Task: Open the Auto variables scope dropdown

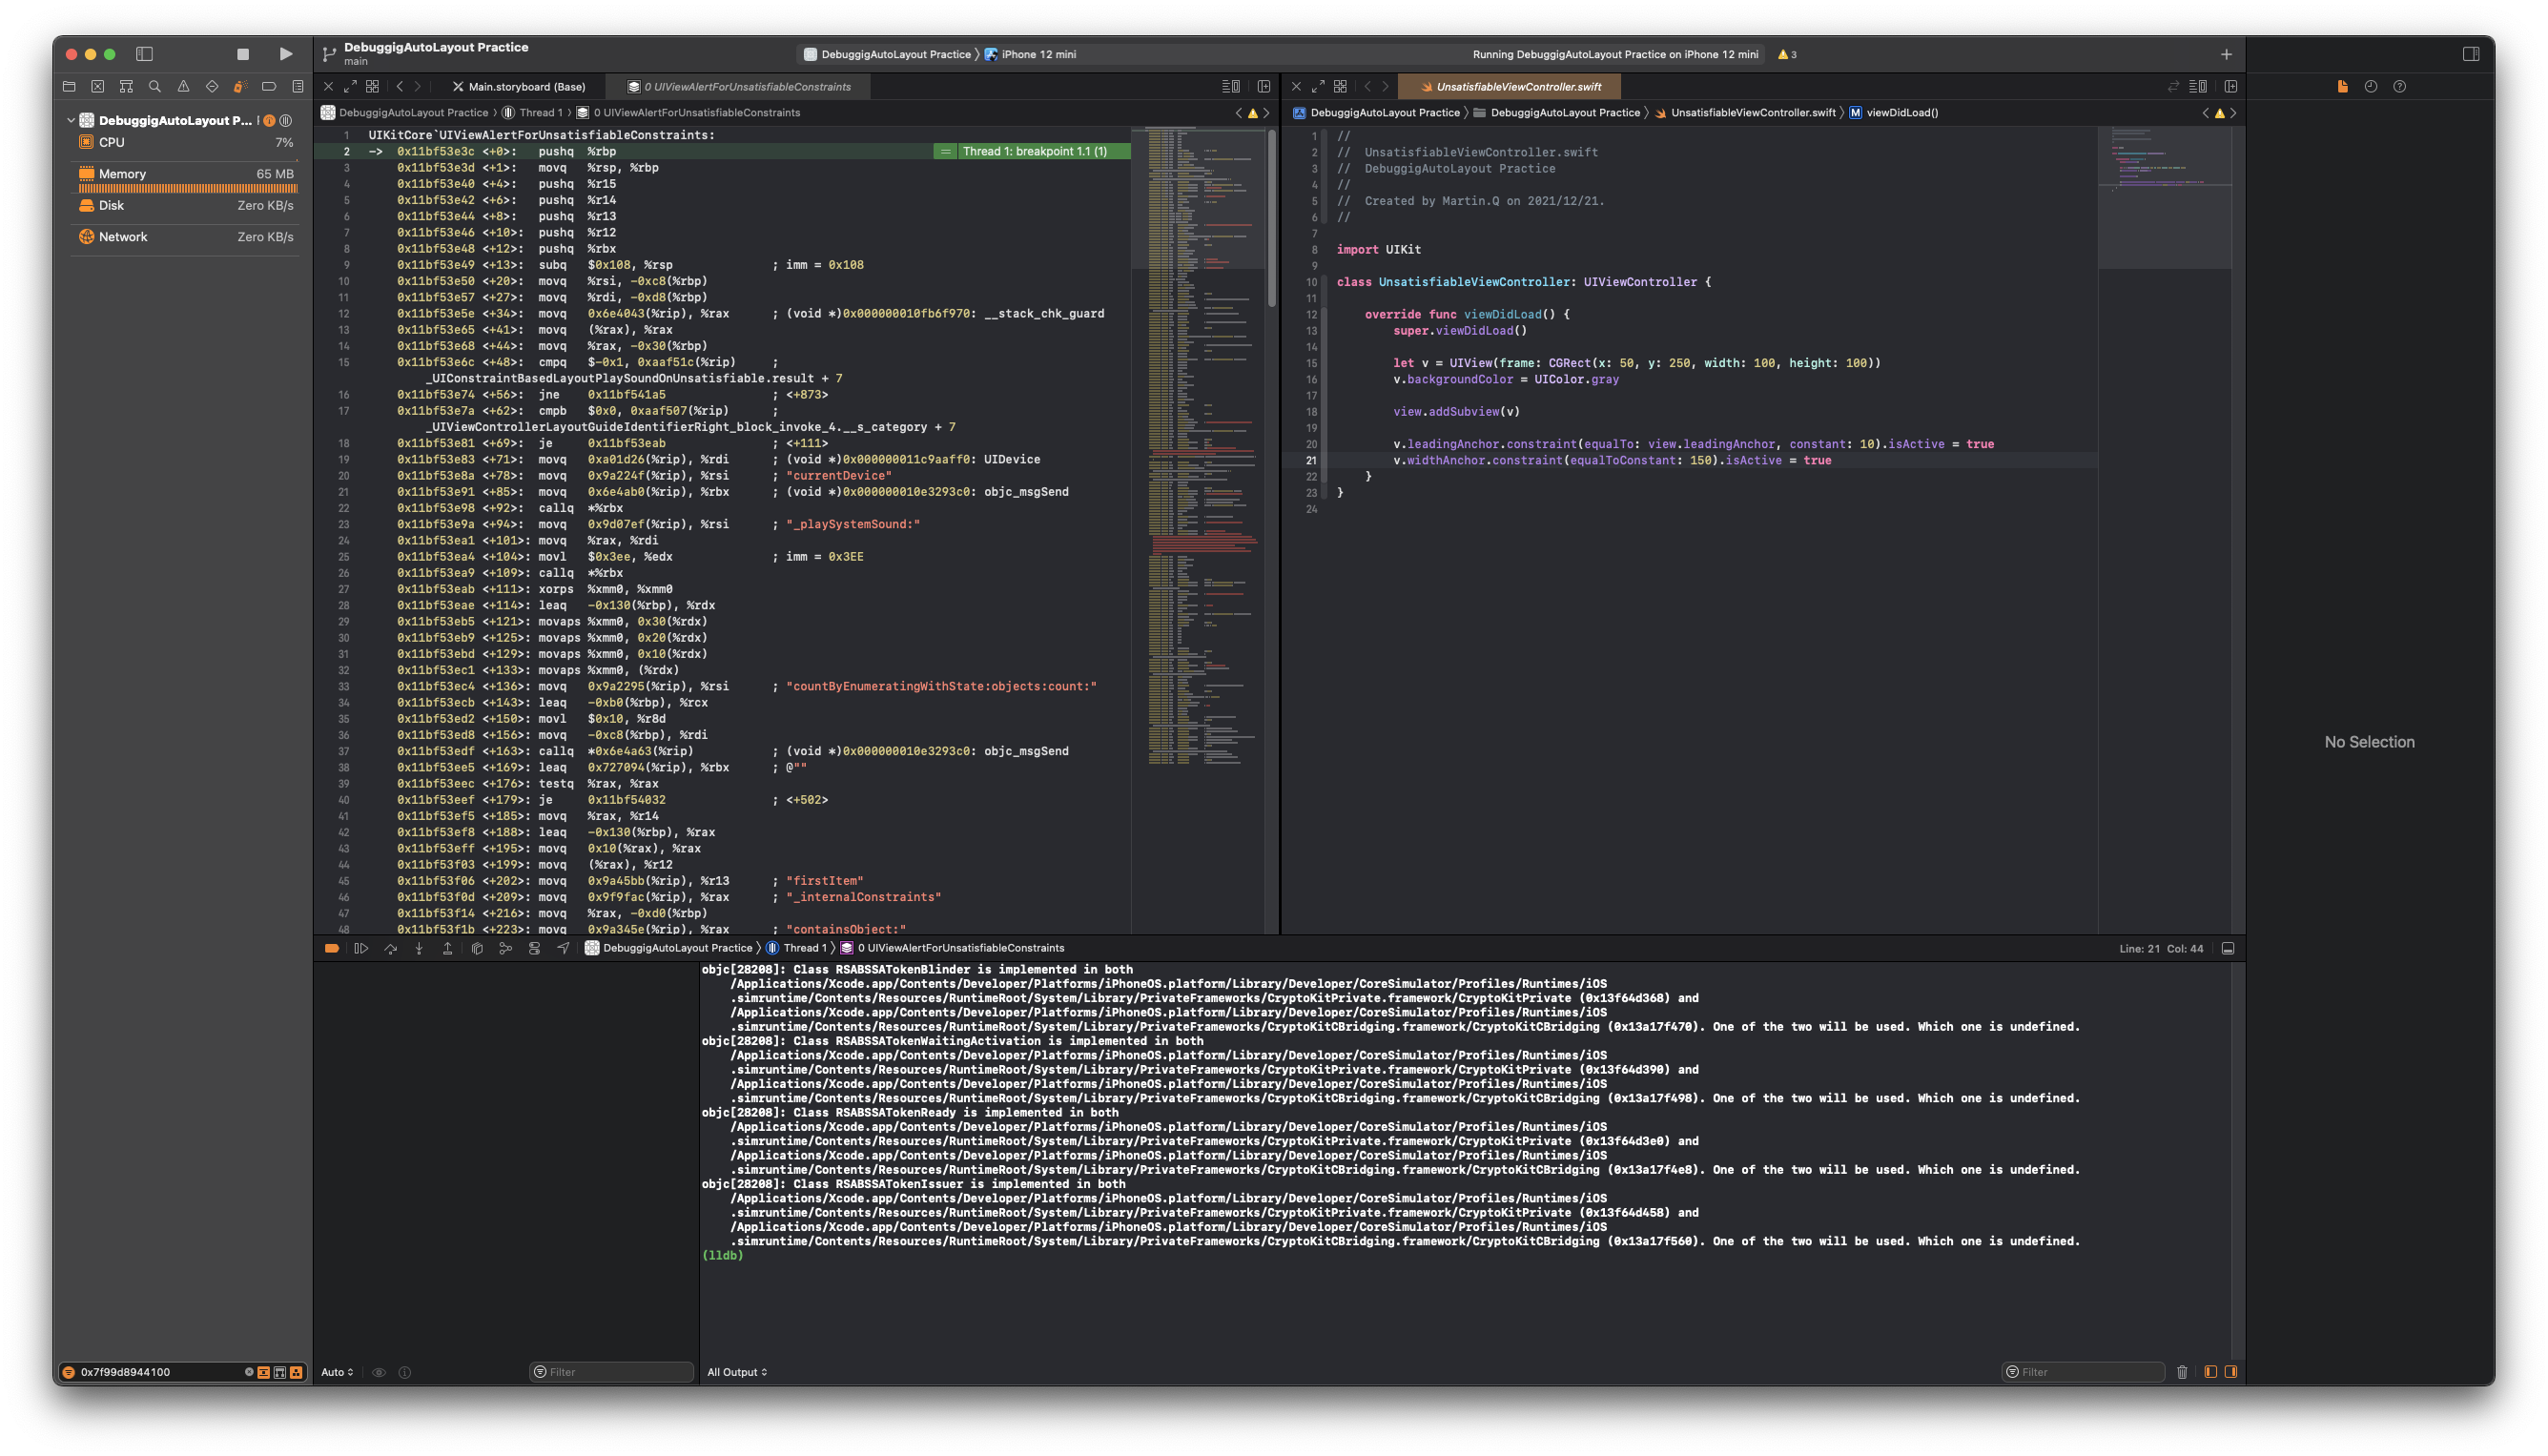Action: point(337,1372)
